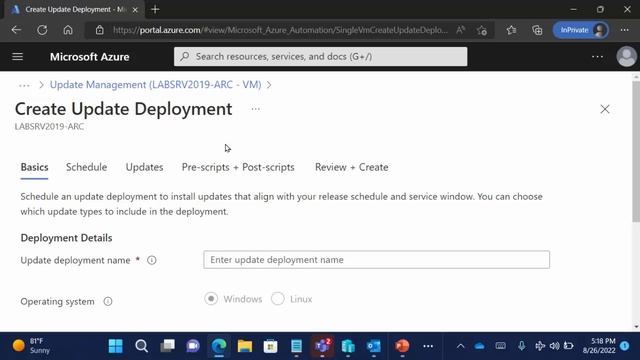Show hidden system tray icons
Viewport: 640px width, 360px height.
(460, 346)
